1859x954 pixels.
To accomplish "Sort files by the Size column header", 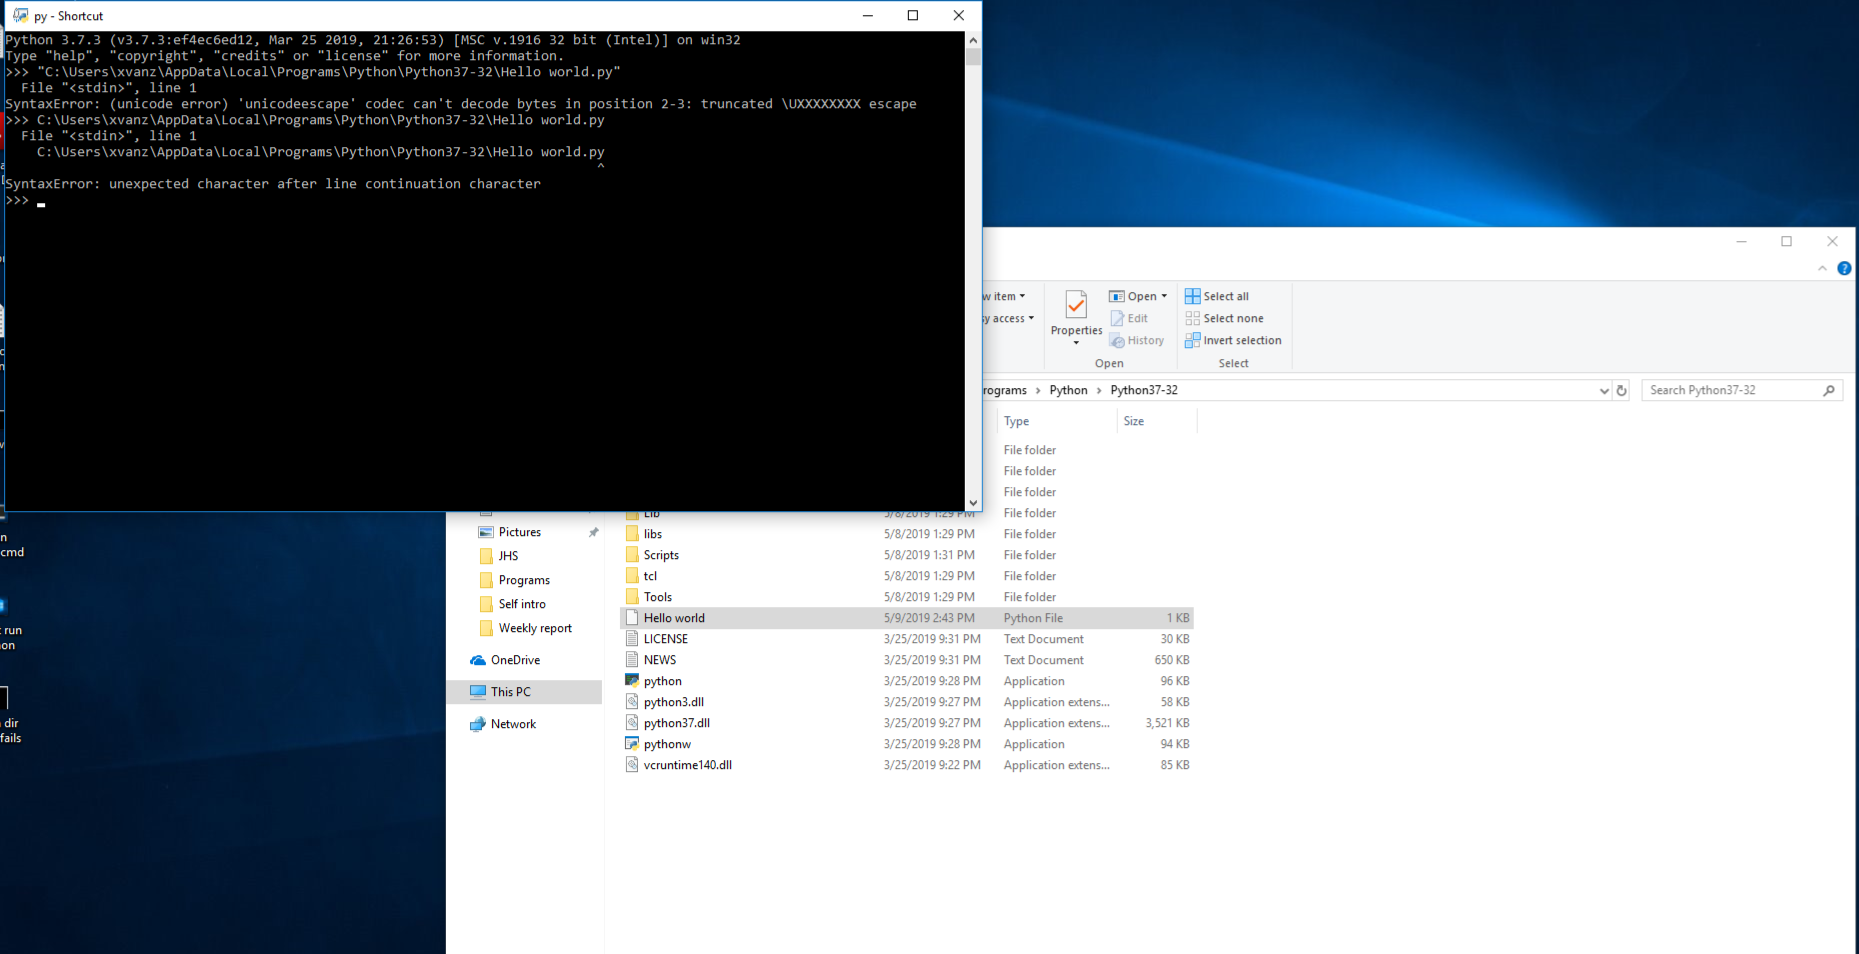I will point(1156,421).
